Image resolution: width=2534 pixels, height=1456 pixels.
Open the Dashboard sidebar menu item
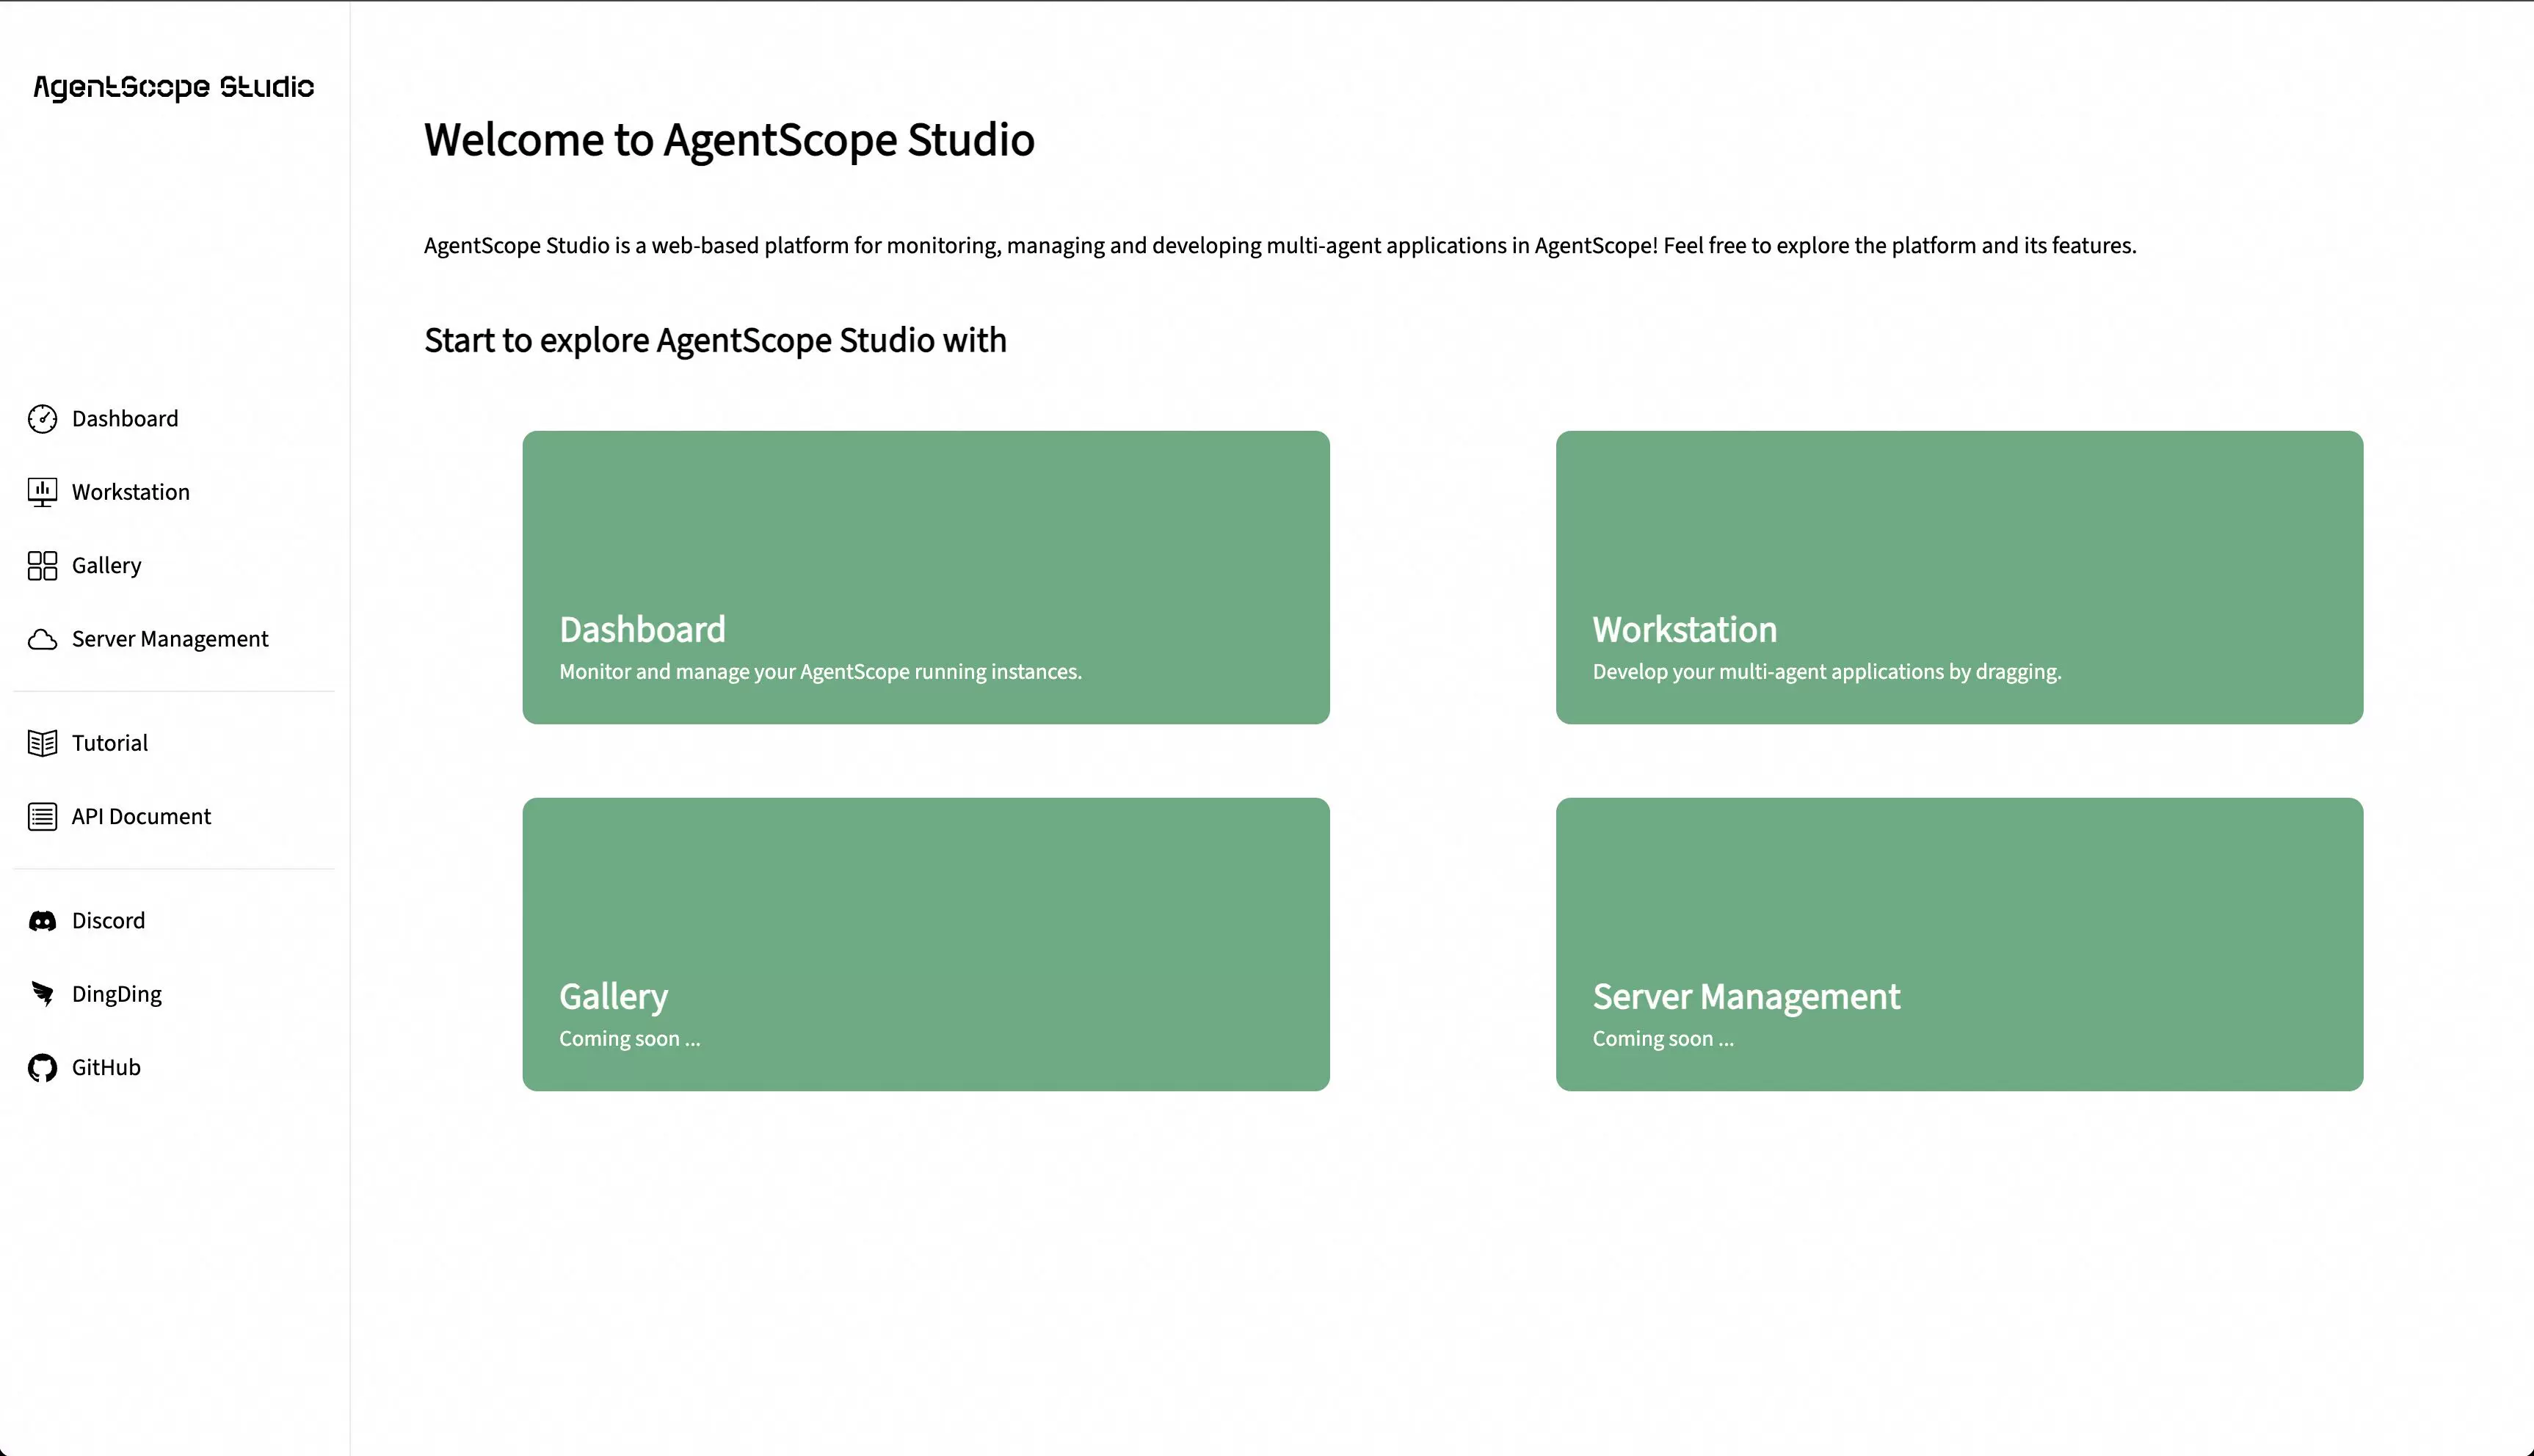click(125, 419)
